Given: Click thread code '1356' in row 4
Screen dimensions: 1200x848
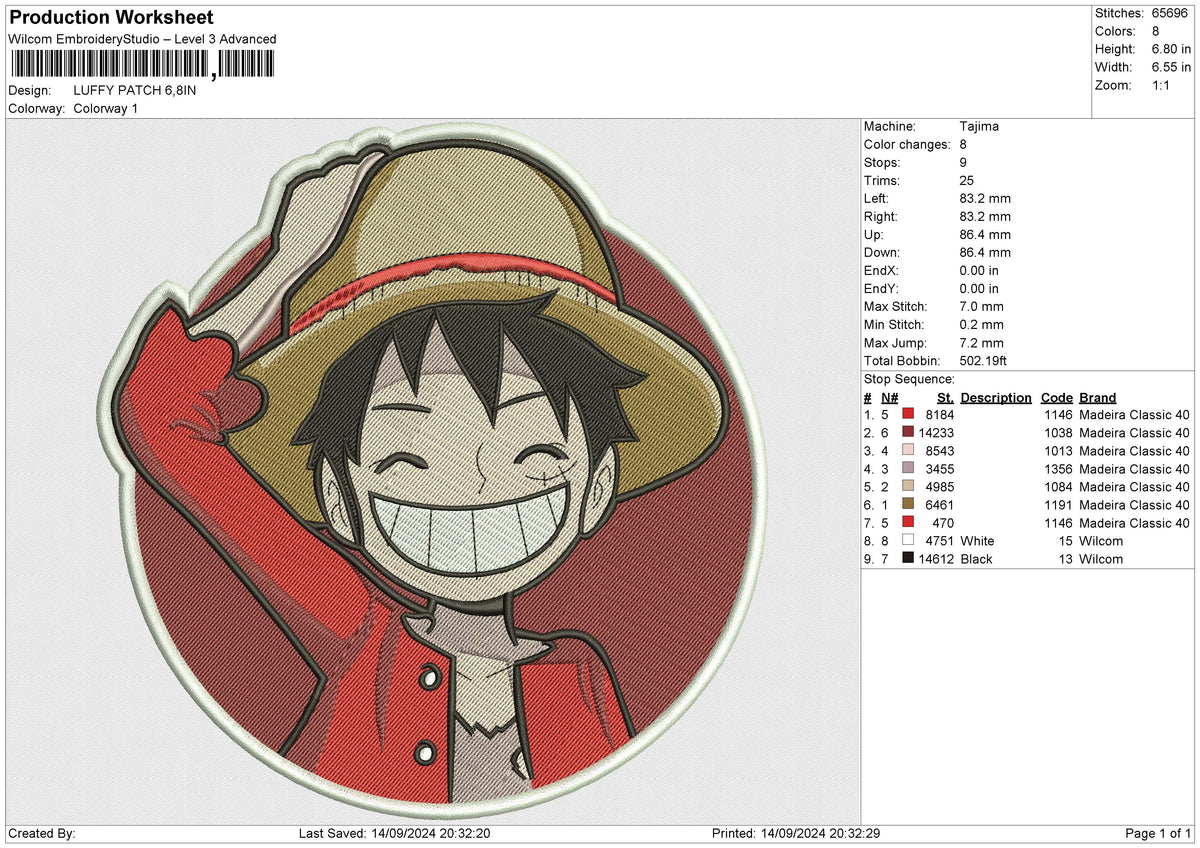Looking at the screenshot, I should [x=1058, y=469].
